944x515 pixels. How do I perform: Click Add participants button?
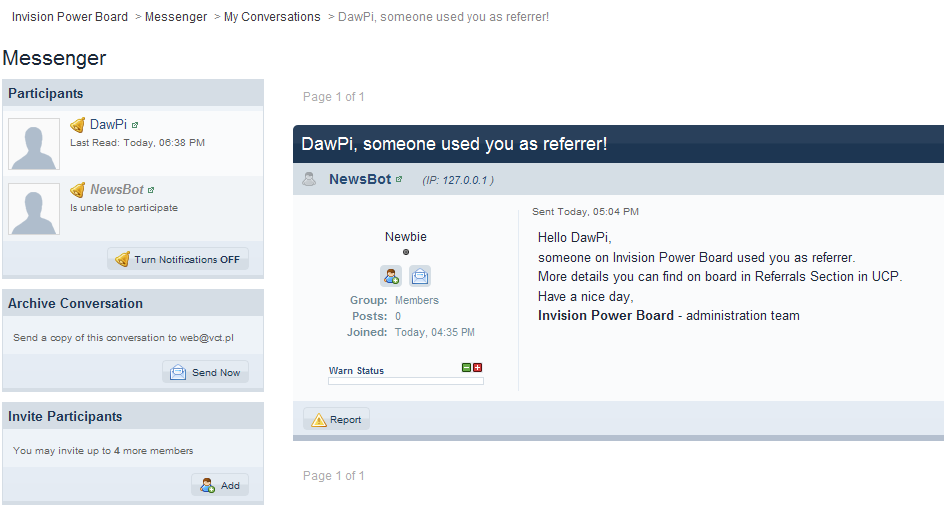click(220, 485)
